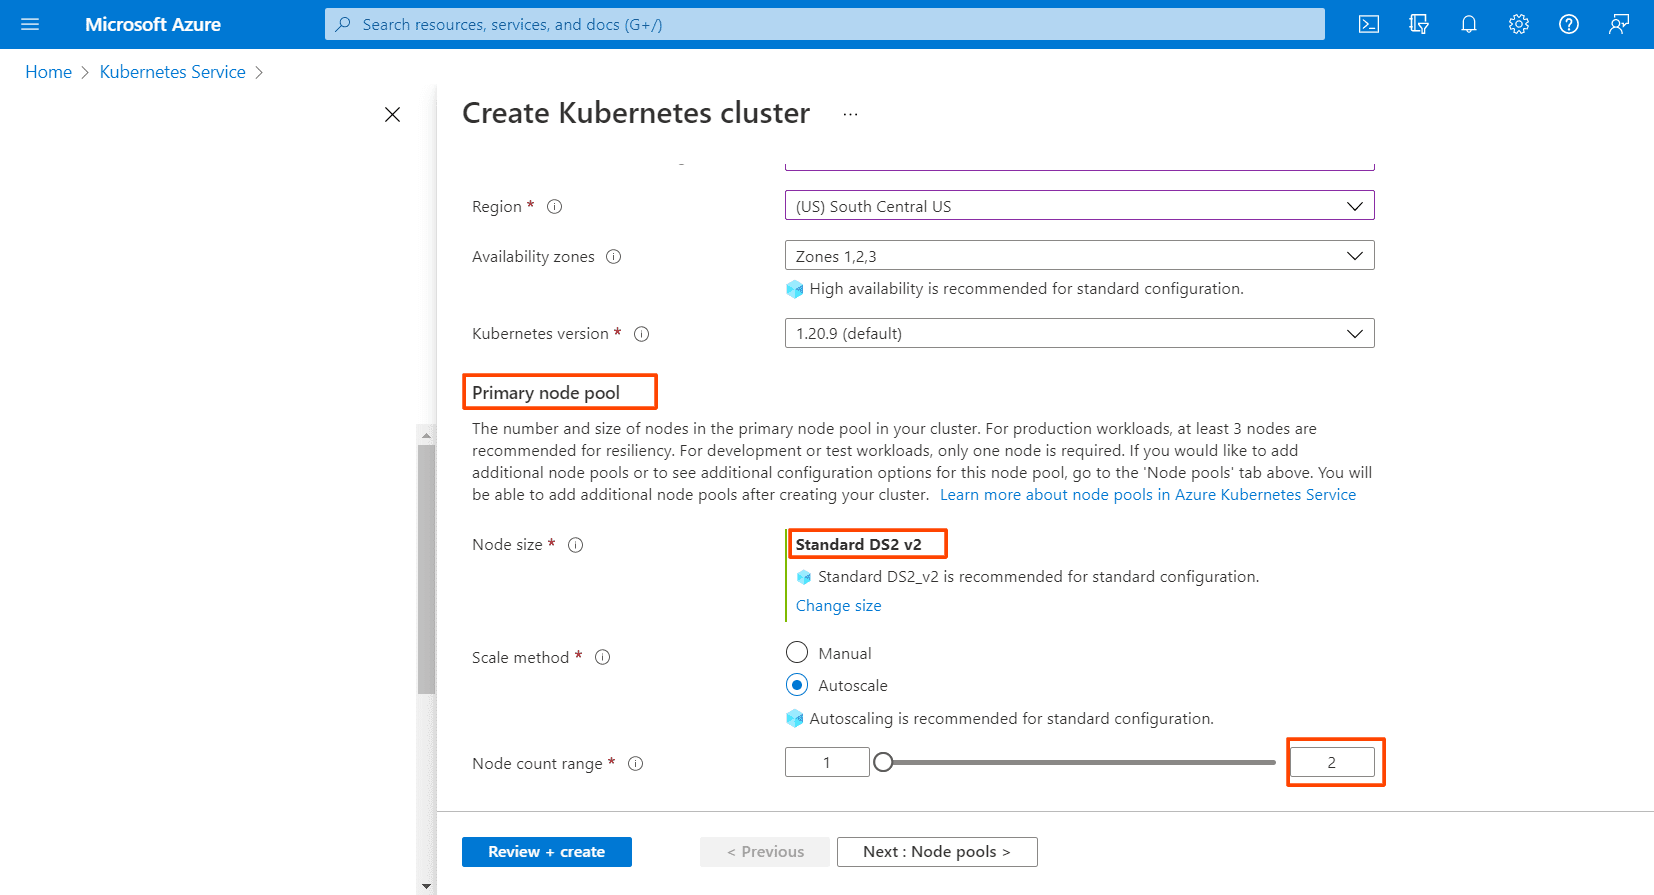Select the Manual scale method
The height and width of the screenshot is (895, 1654).
click(797, 653)
